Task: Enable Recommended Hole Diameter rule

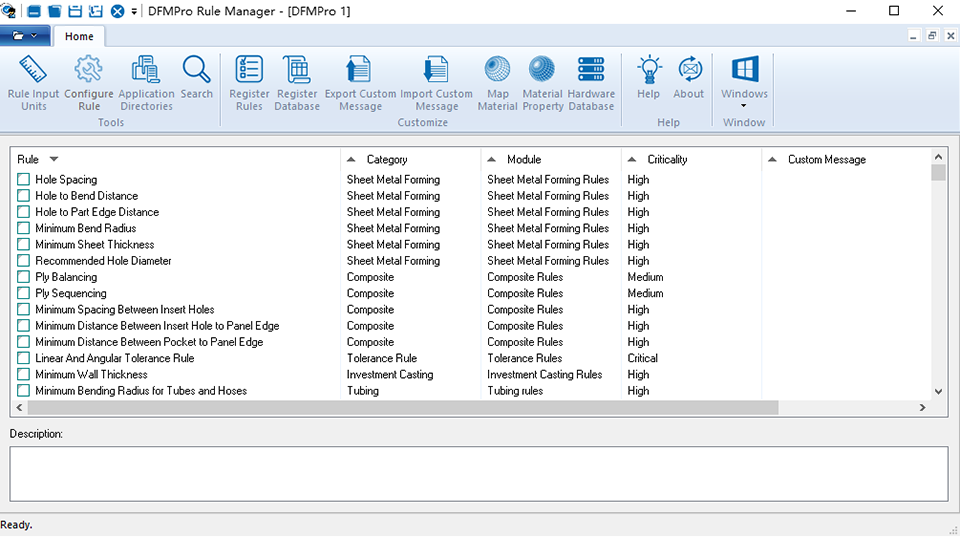Action: point(23,261)
